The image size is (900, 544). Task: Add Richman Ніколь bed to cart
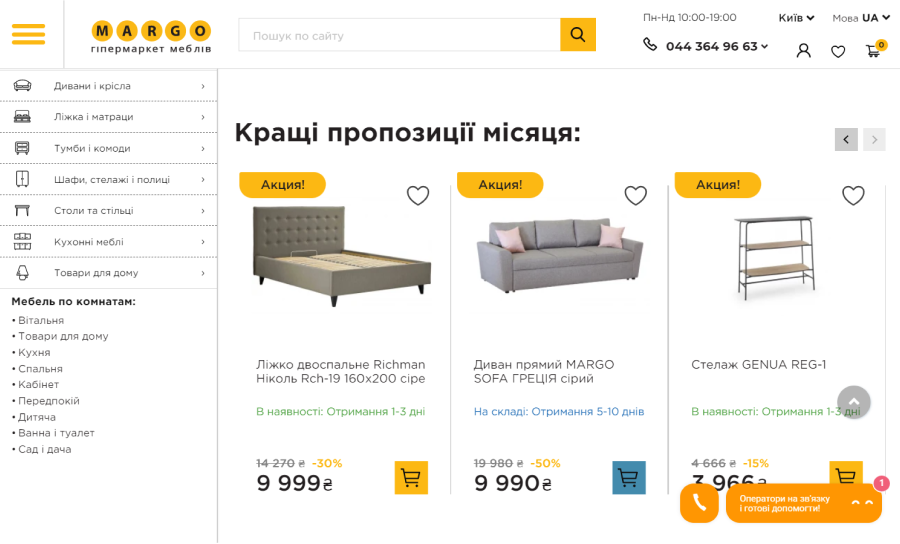click(411, 477)
